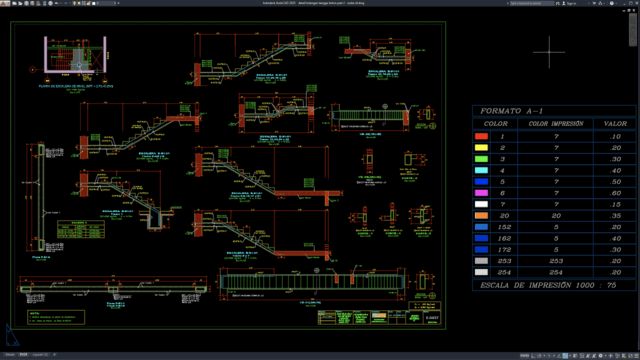Click the UCS triangle icon at bottom left
640x360 pixels.
(x=12, y=335)
